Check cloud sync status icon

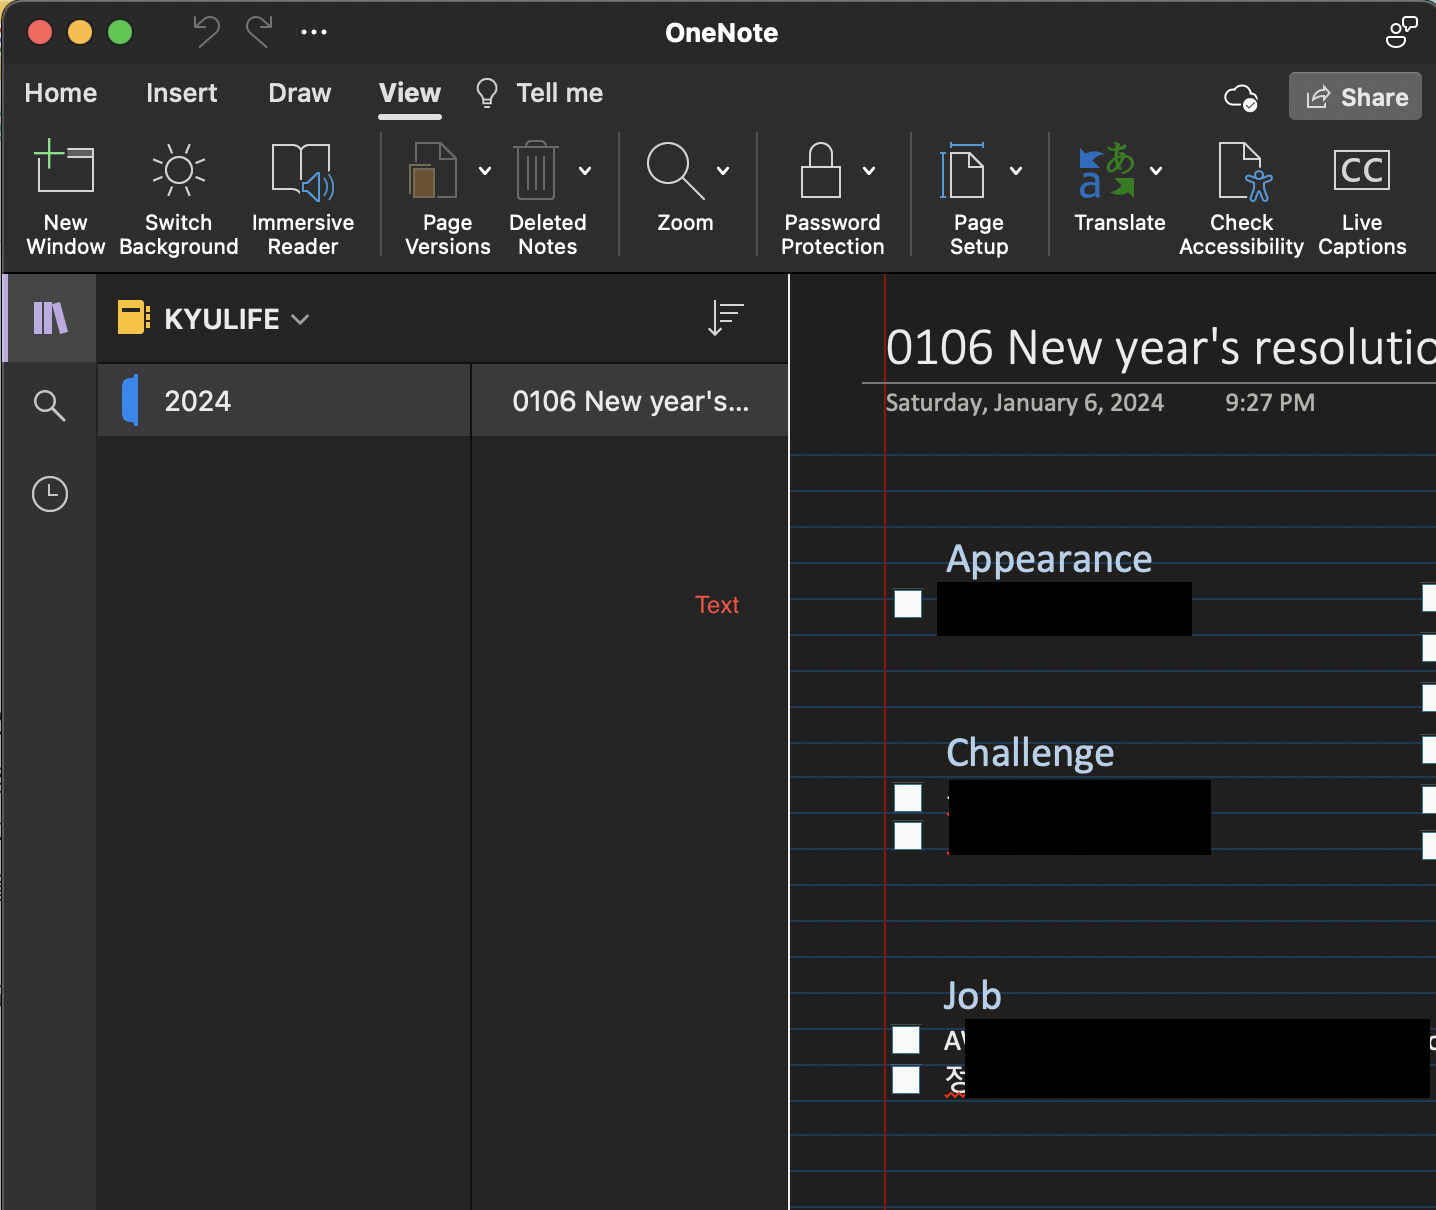click(x=1241, y=97)
